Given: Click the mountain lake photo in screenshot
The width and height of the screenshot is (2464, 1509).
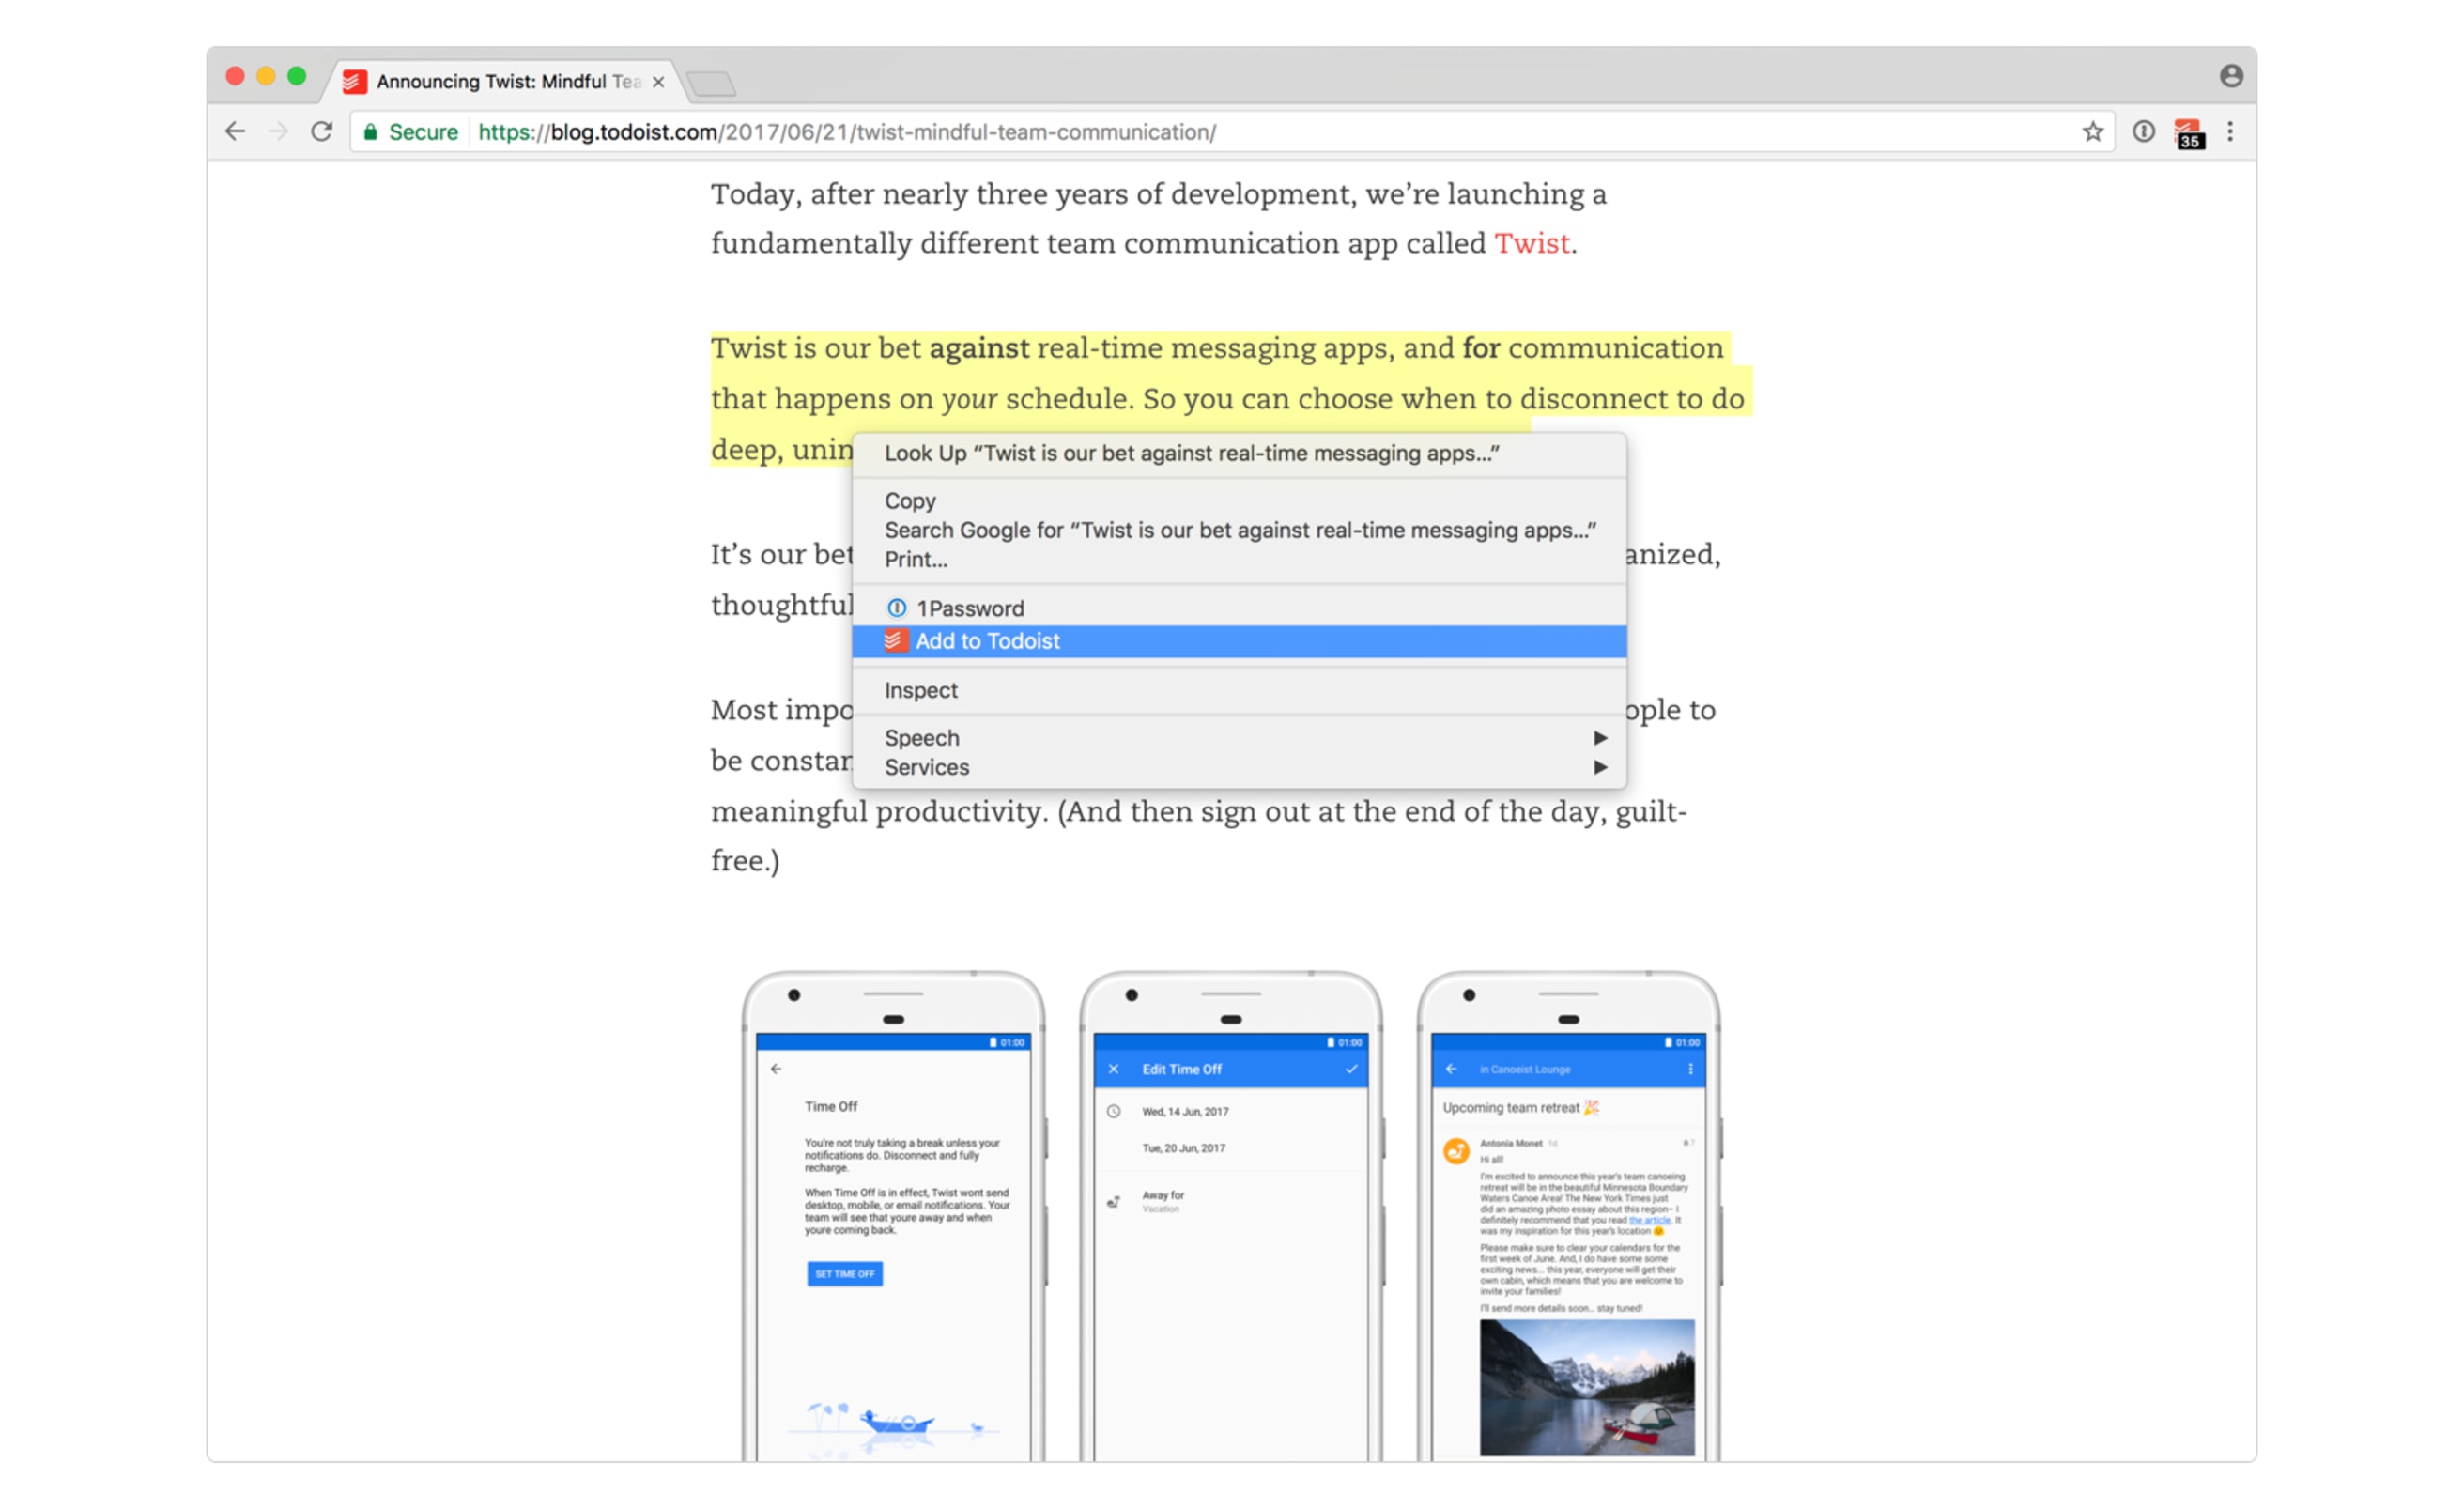Looking at the screenshot, I should coord(1586,1387).
